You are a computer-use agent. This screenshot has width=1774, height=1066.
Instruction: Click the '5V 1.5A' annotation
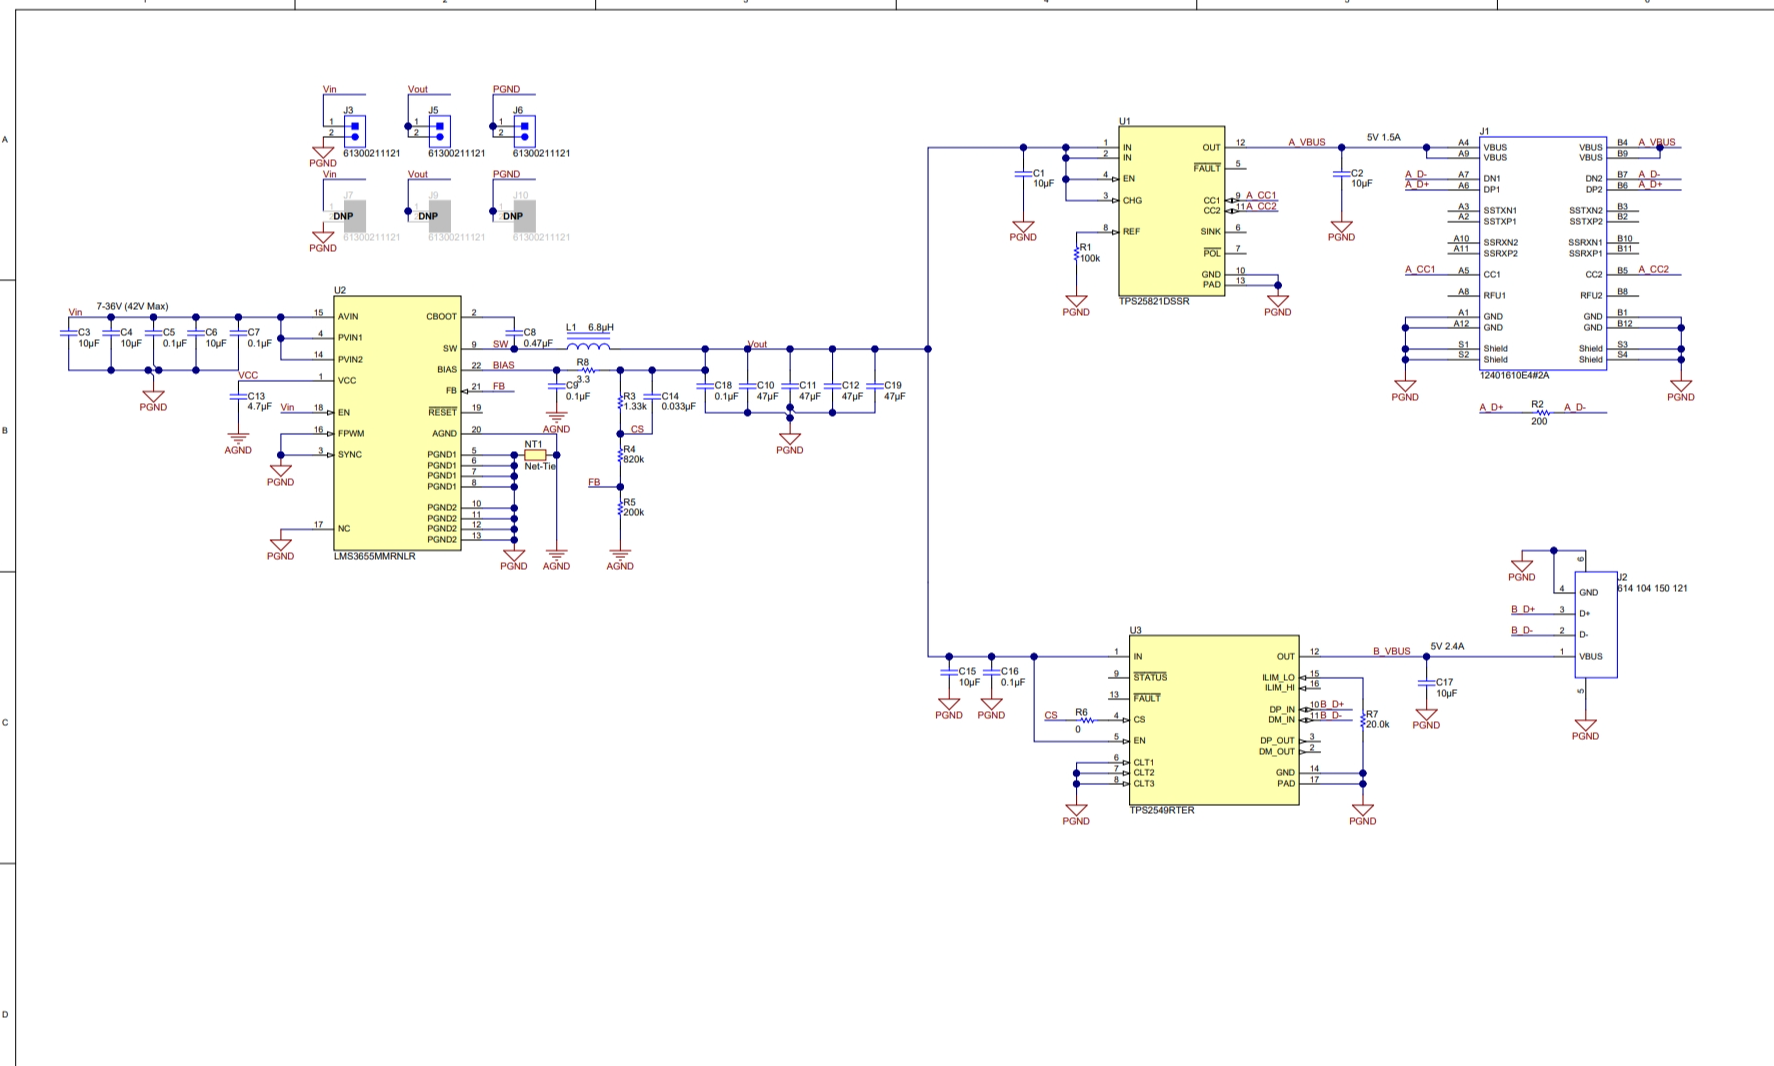pos(1384,137)
